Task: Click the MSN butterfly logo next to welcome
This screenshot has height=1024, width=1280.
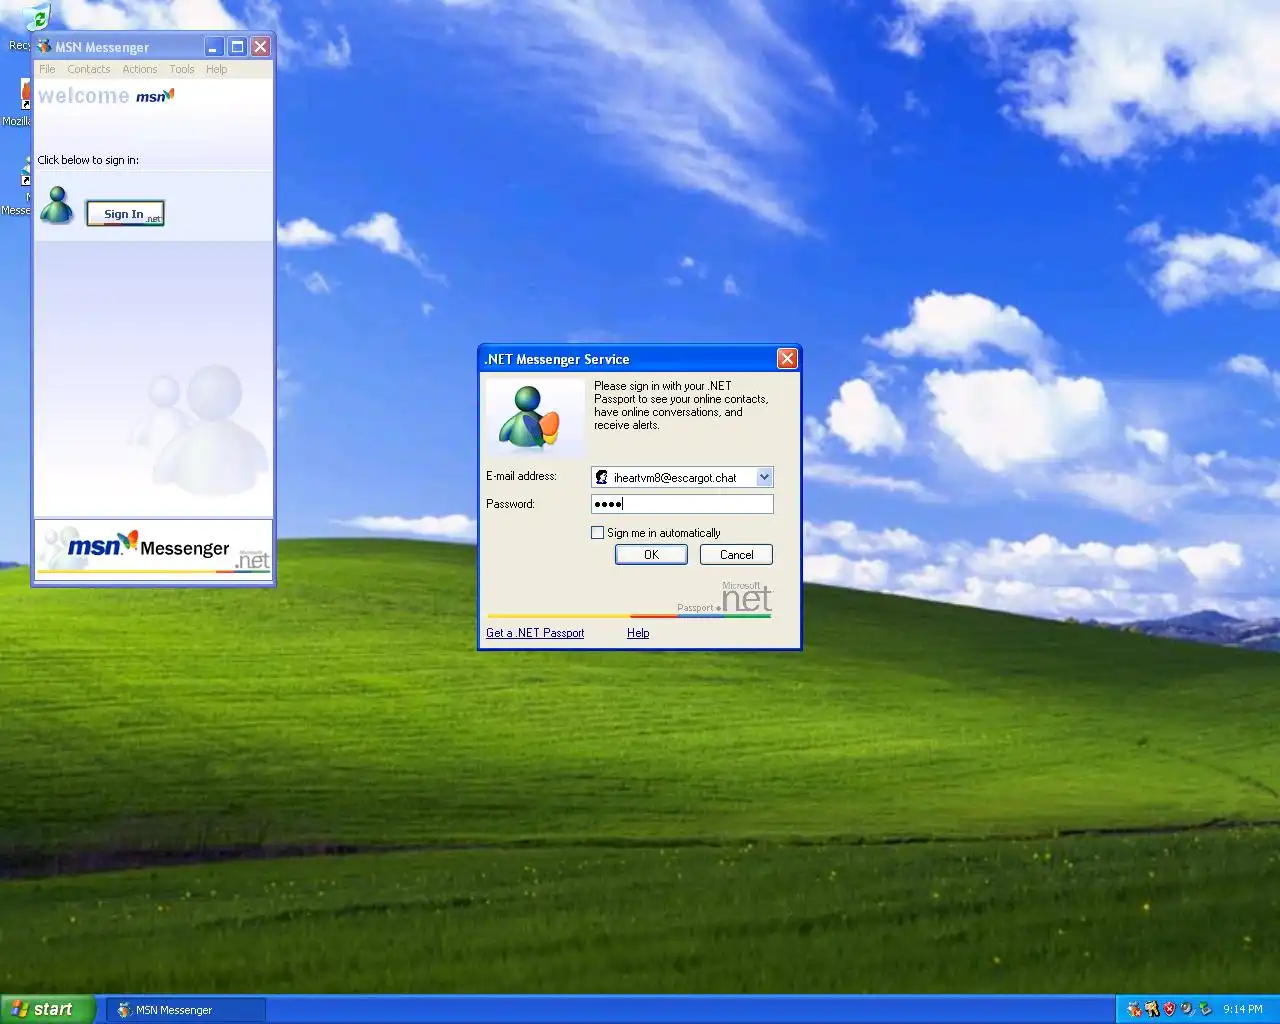Action: (x=155, y=96)
